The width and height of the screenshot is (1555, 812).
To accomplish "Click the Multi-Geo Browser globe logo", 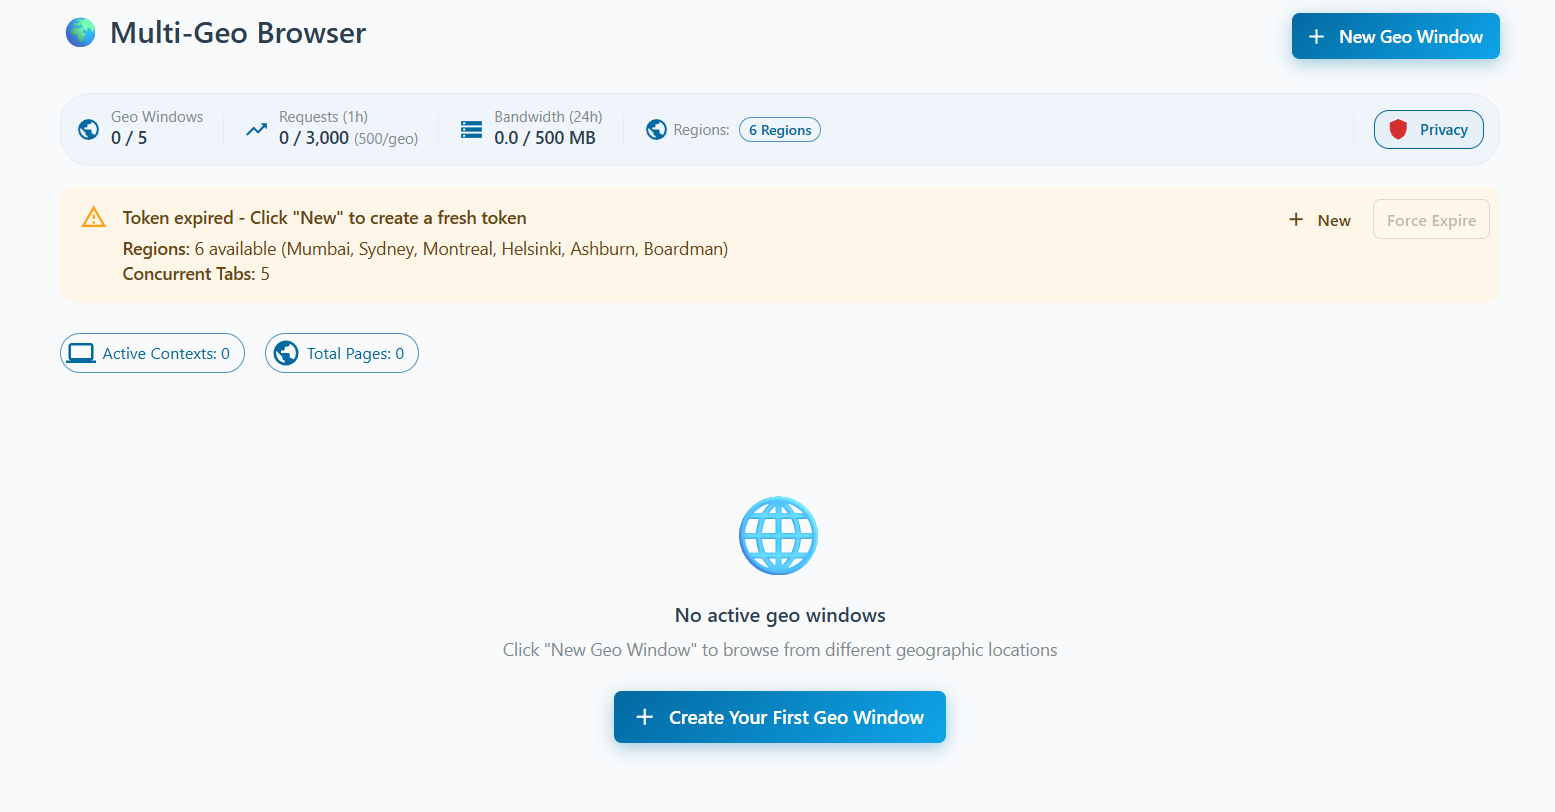I will tap(79, 32).
